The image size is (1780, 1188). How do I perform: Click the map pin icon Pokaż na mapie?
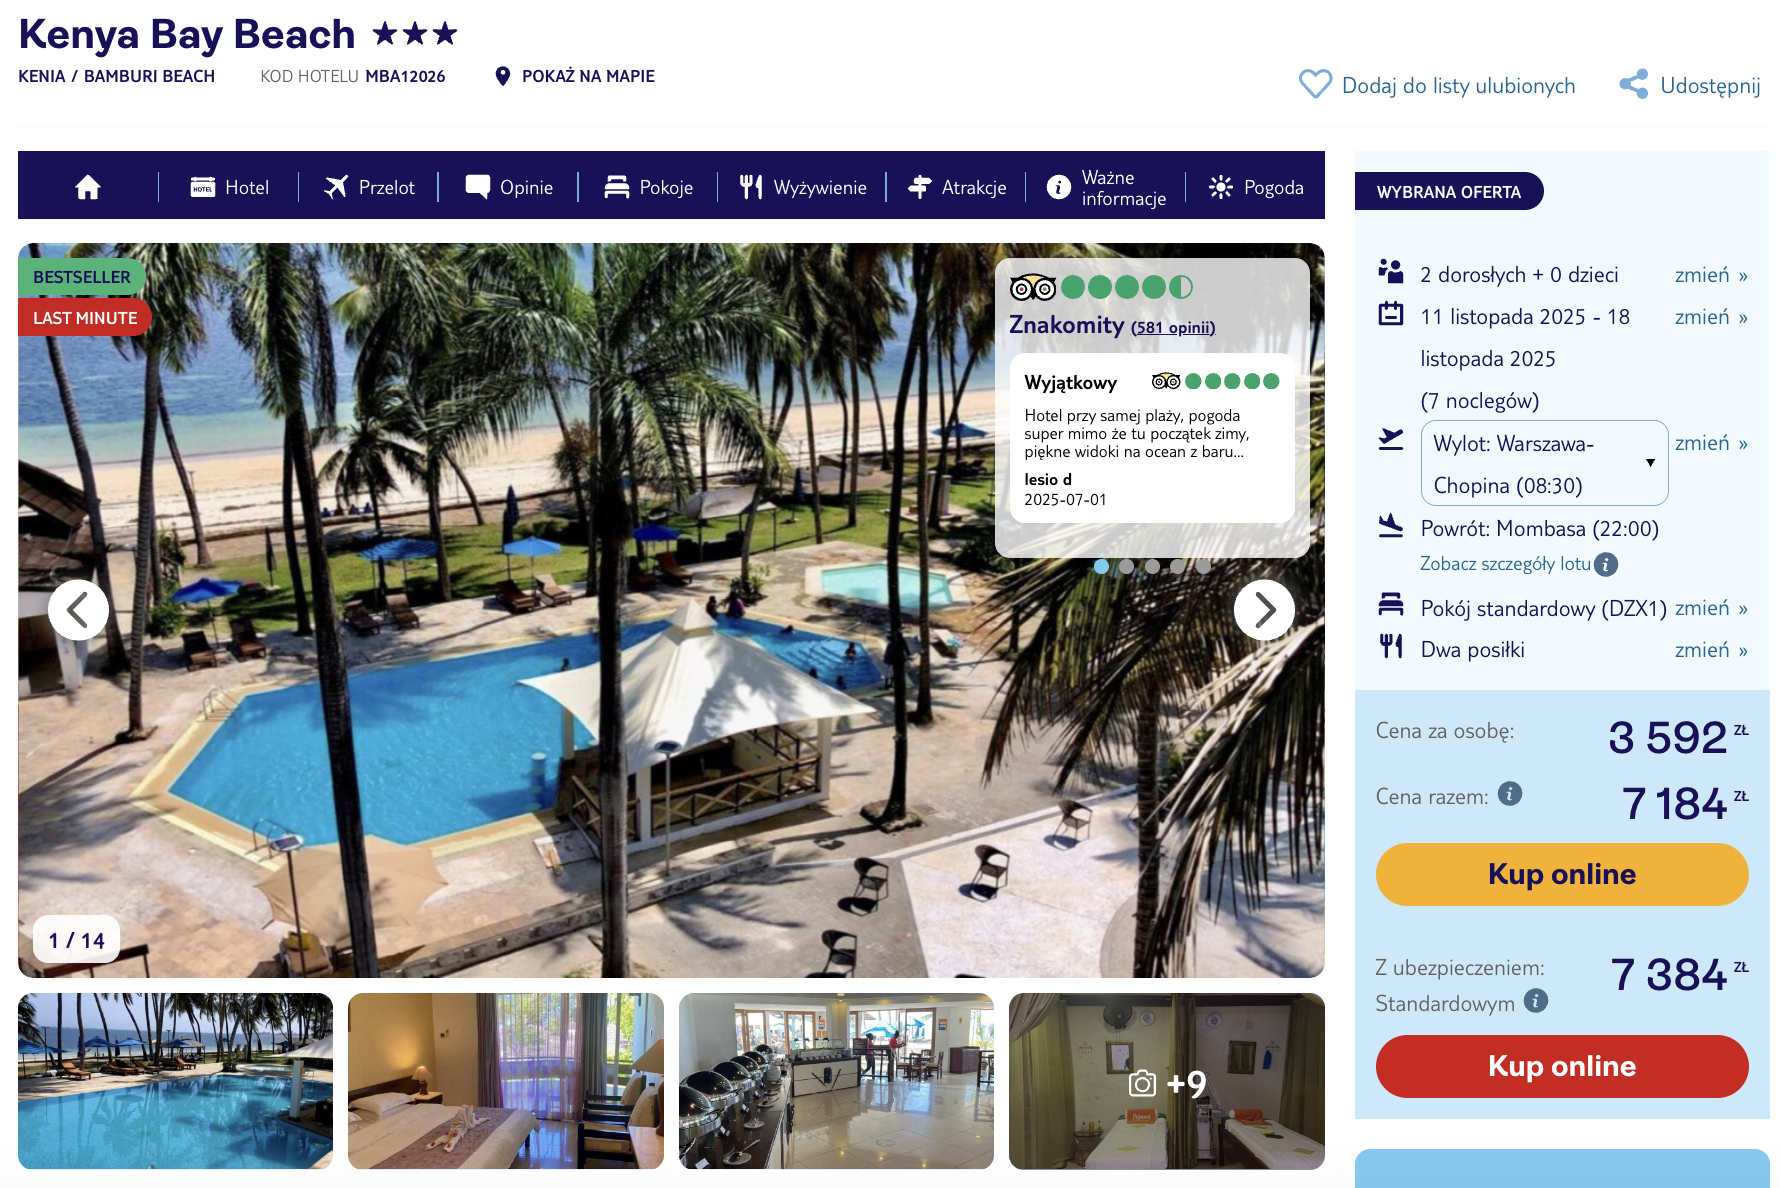pyautogui.click(x=503, y=76)
